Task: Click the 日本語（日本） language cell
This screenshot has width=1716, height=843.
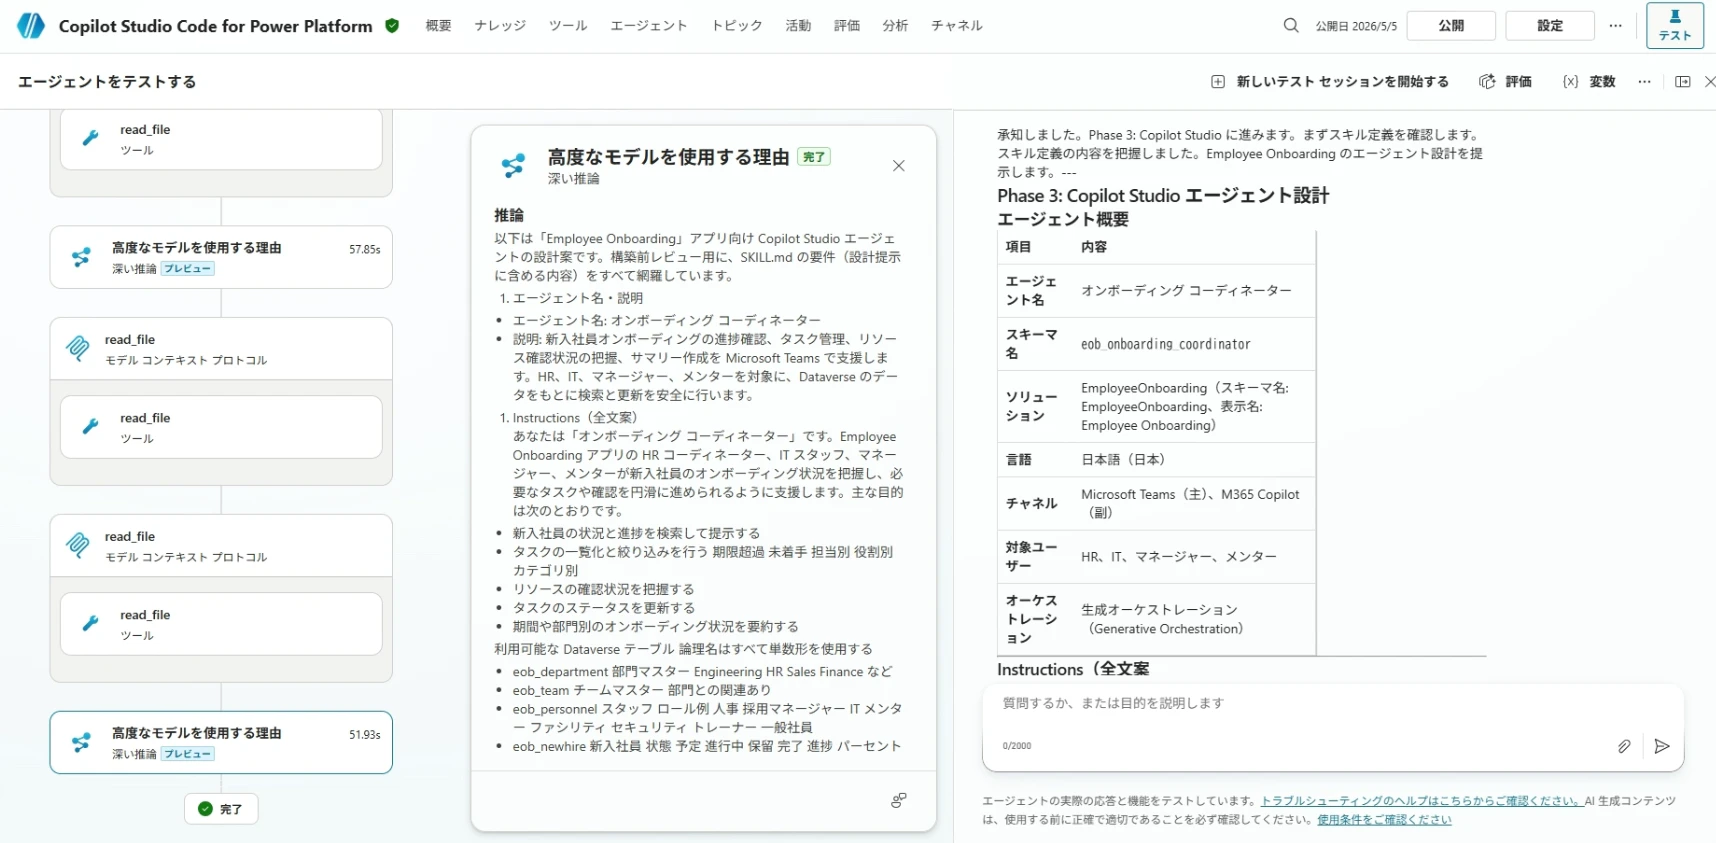Action: coord(1123,460)
